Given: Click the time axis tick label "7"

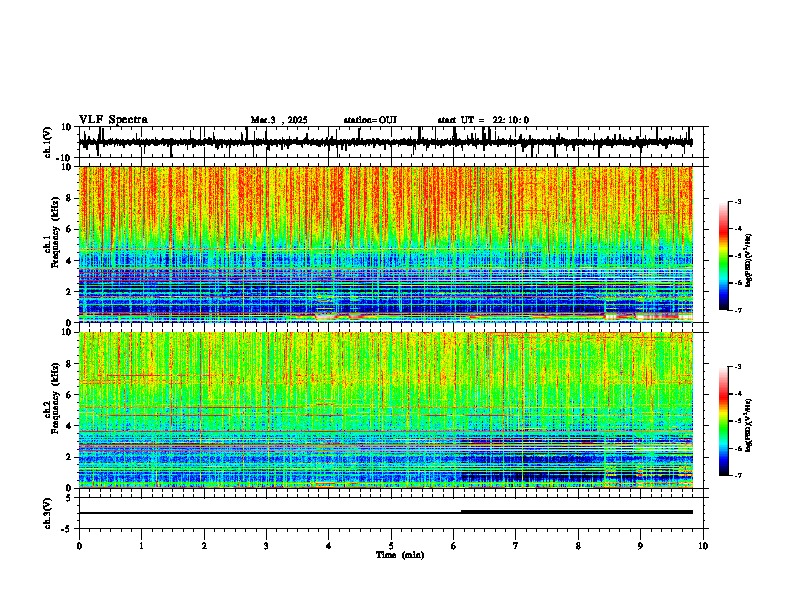Looking at the screenshot, I should (516, 546).
